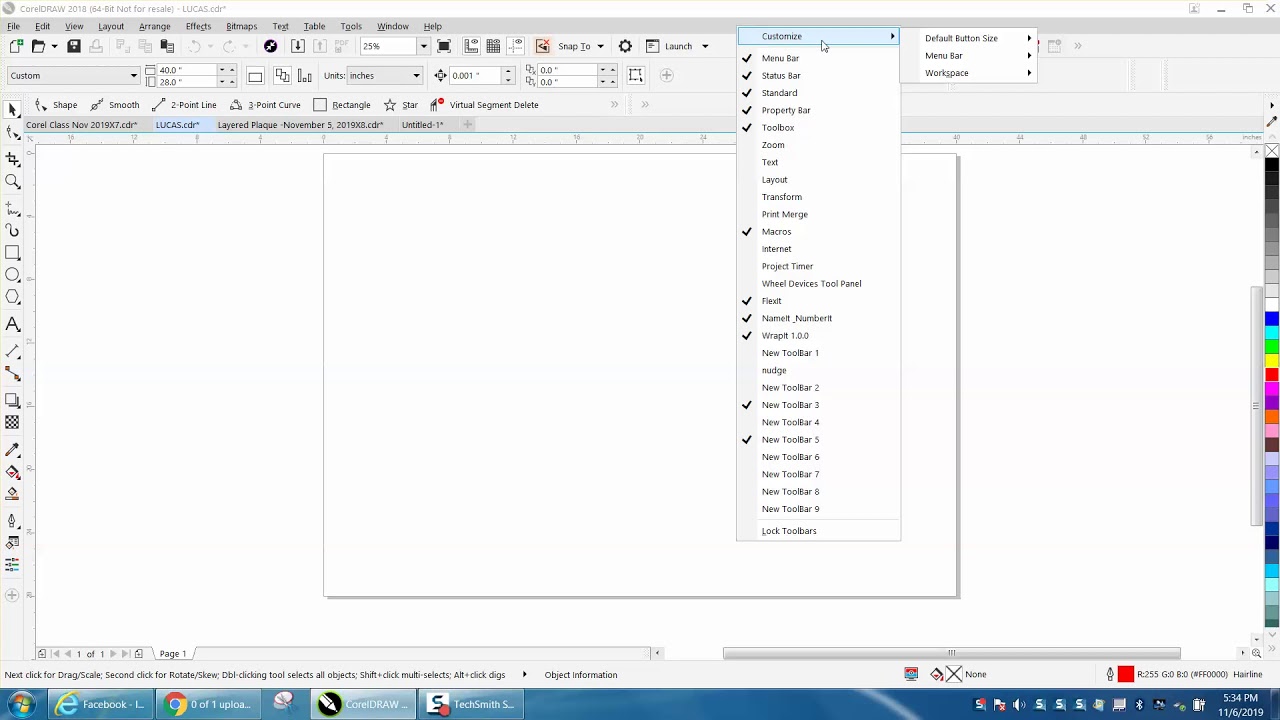The width and height of the screenshot is (1280, 720).
Task: Open the Tools menu
Action: tap(351, 26)
